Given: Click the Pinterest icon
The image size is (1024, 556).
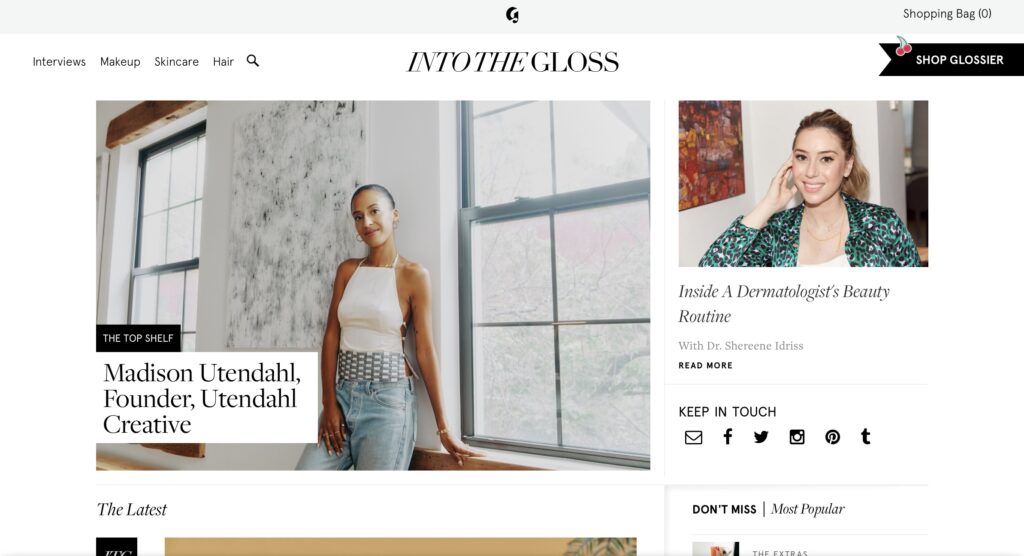Looking at the screenshot, I should tap(832, 437).
